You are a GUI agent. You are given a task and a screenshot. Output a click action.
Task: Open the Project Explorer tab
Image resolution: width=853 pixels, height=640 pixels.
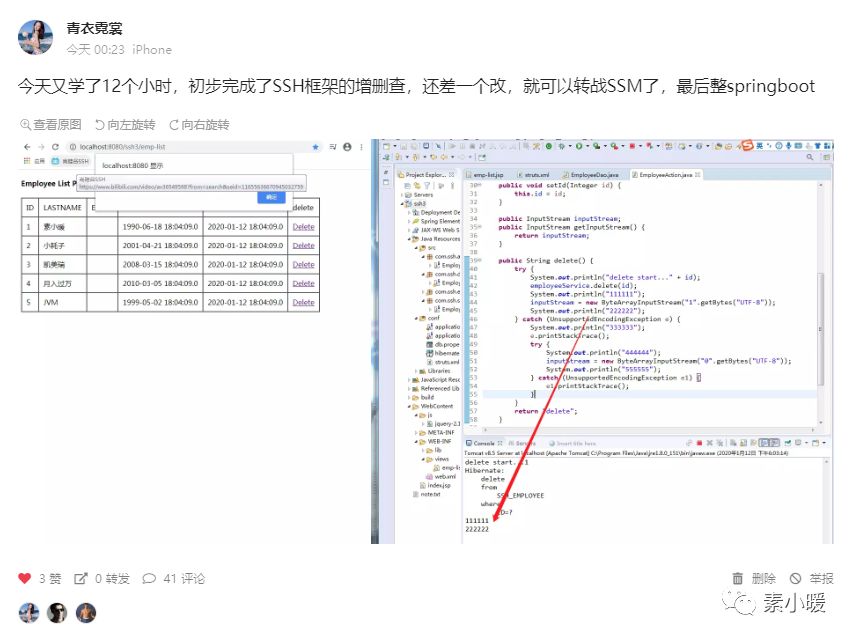point(426,175)
